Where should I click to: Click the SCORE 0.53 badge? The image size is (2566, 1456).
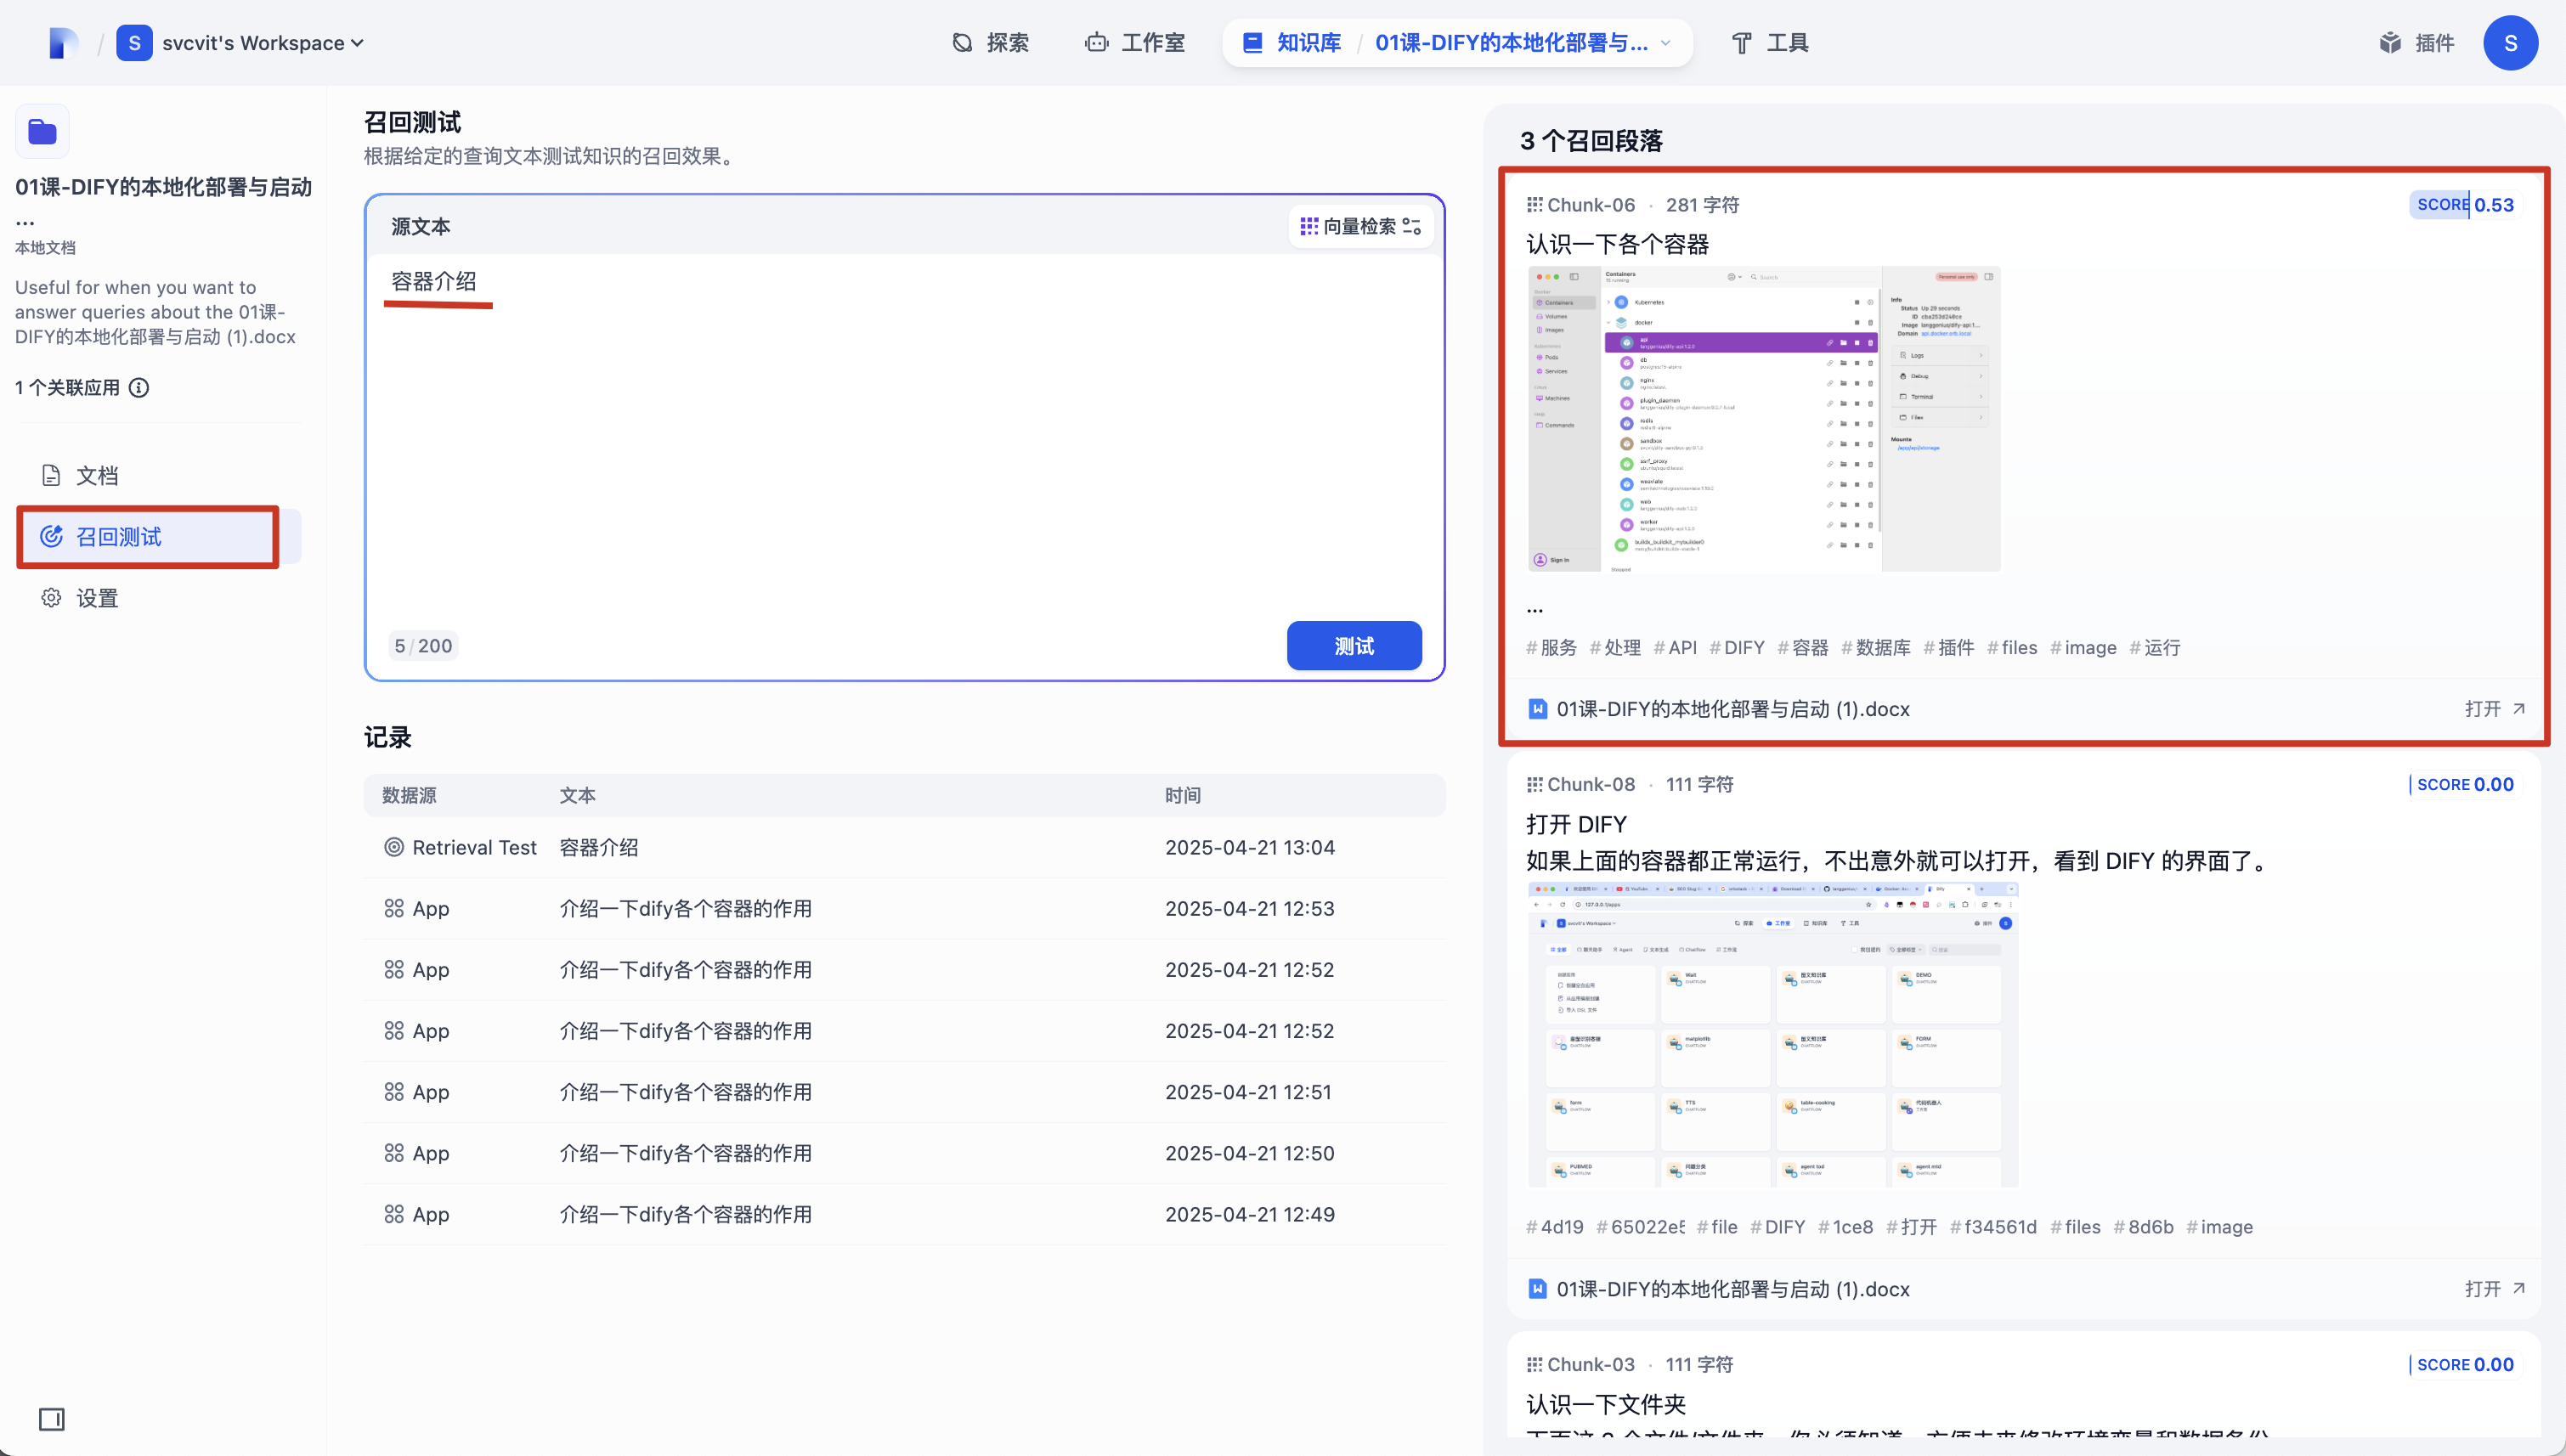click(x=2465, y=205)
